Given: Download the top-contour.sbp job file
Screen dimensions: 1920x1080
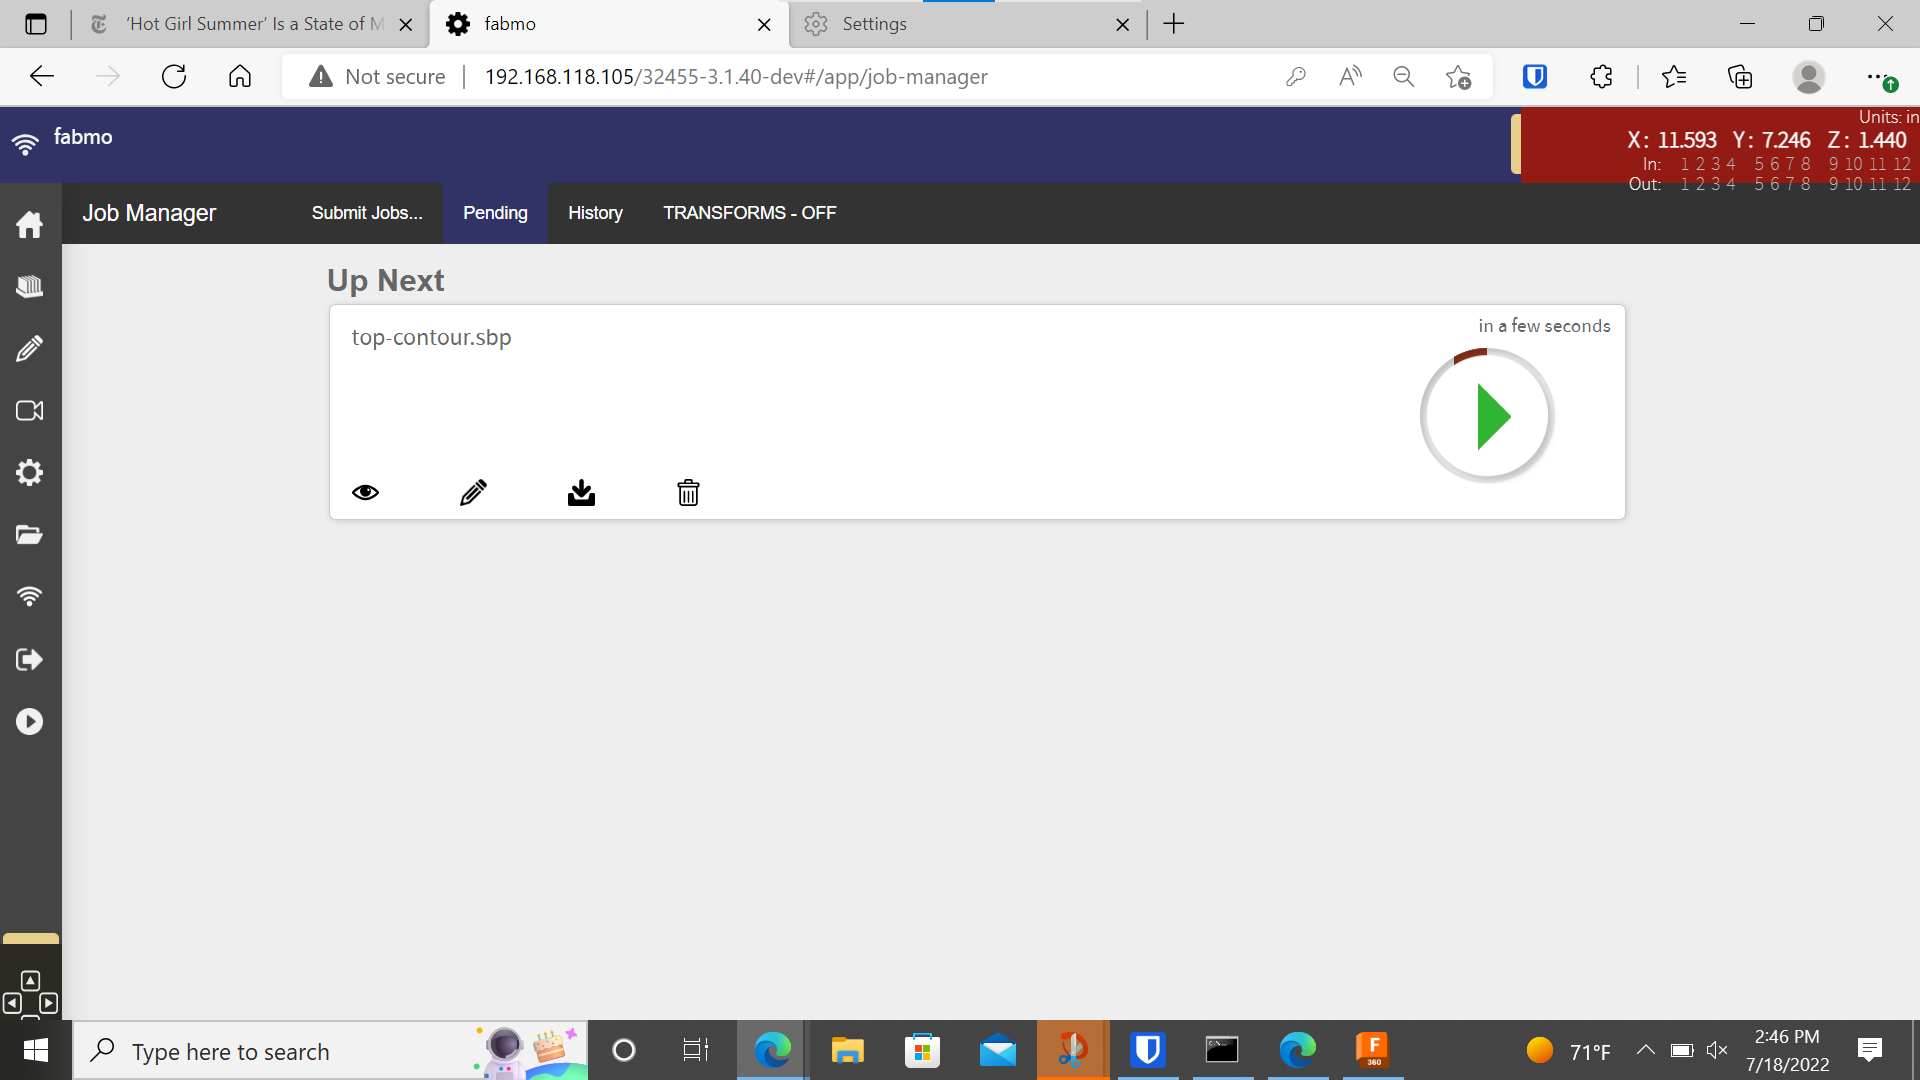Looking at the screenshot, I should 581,492.
